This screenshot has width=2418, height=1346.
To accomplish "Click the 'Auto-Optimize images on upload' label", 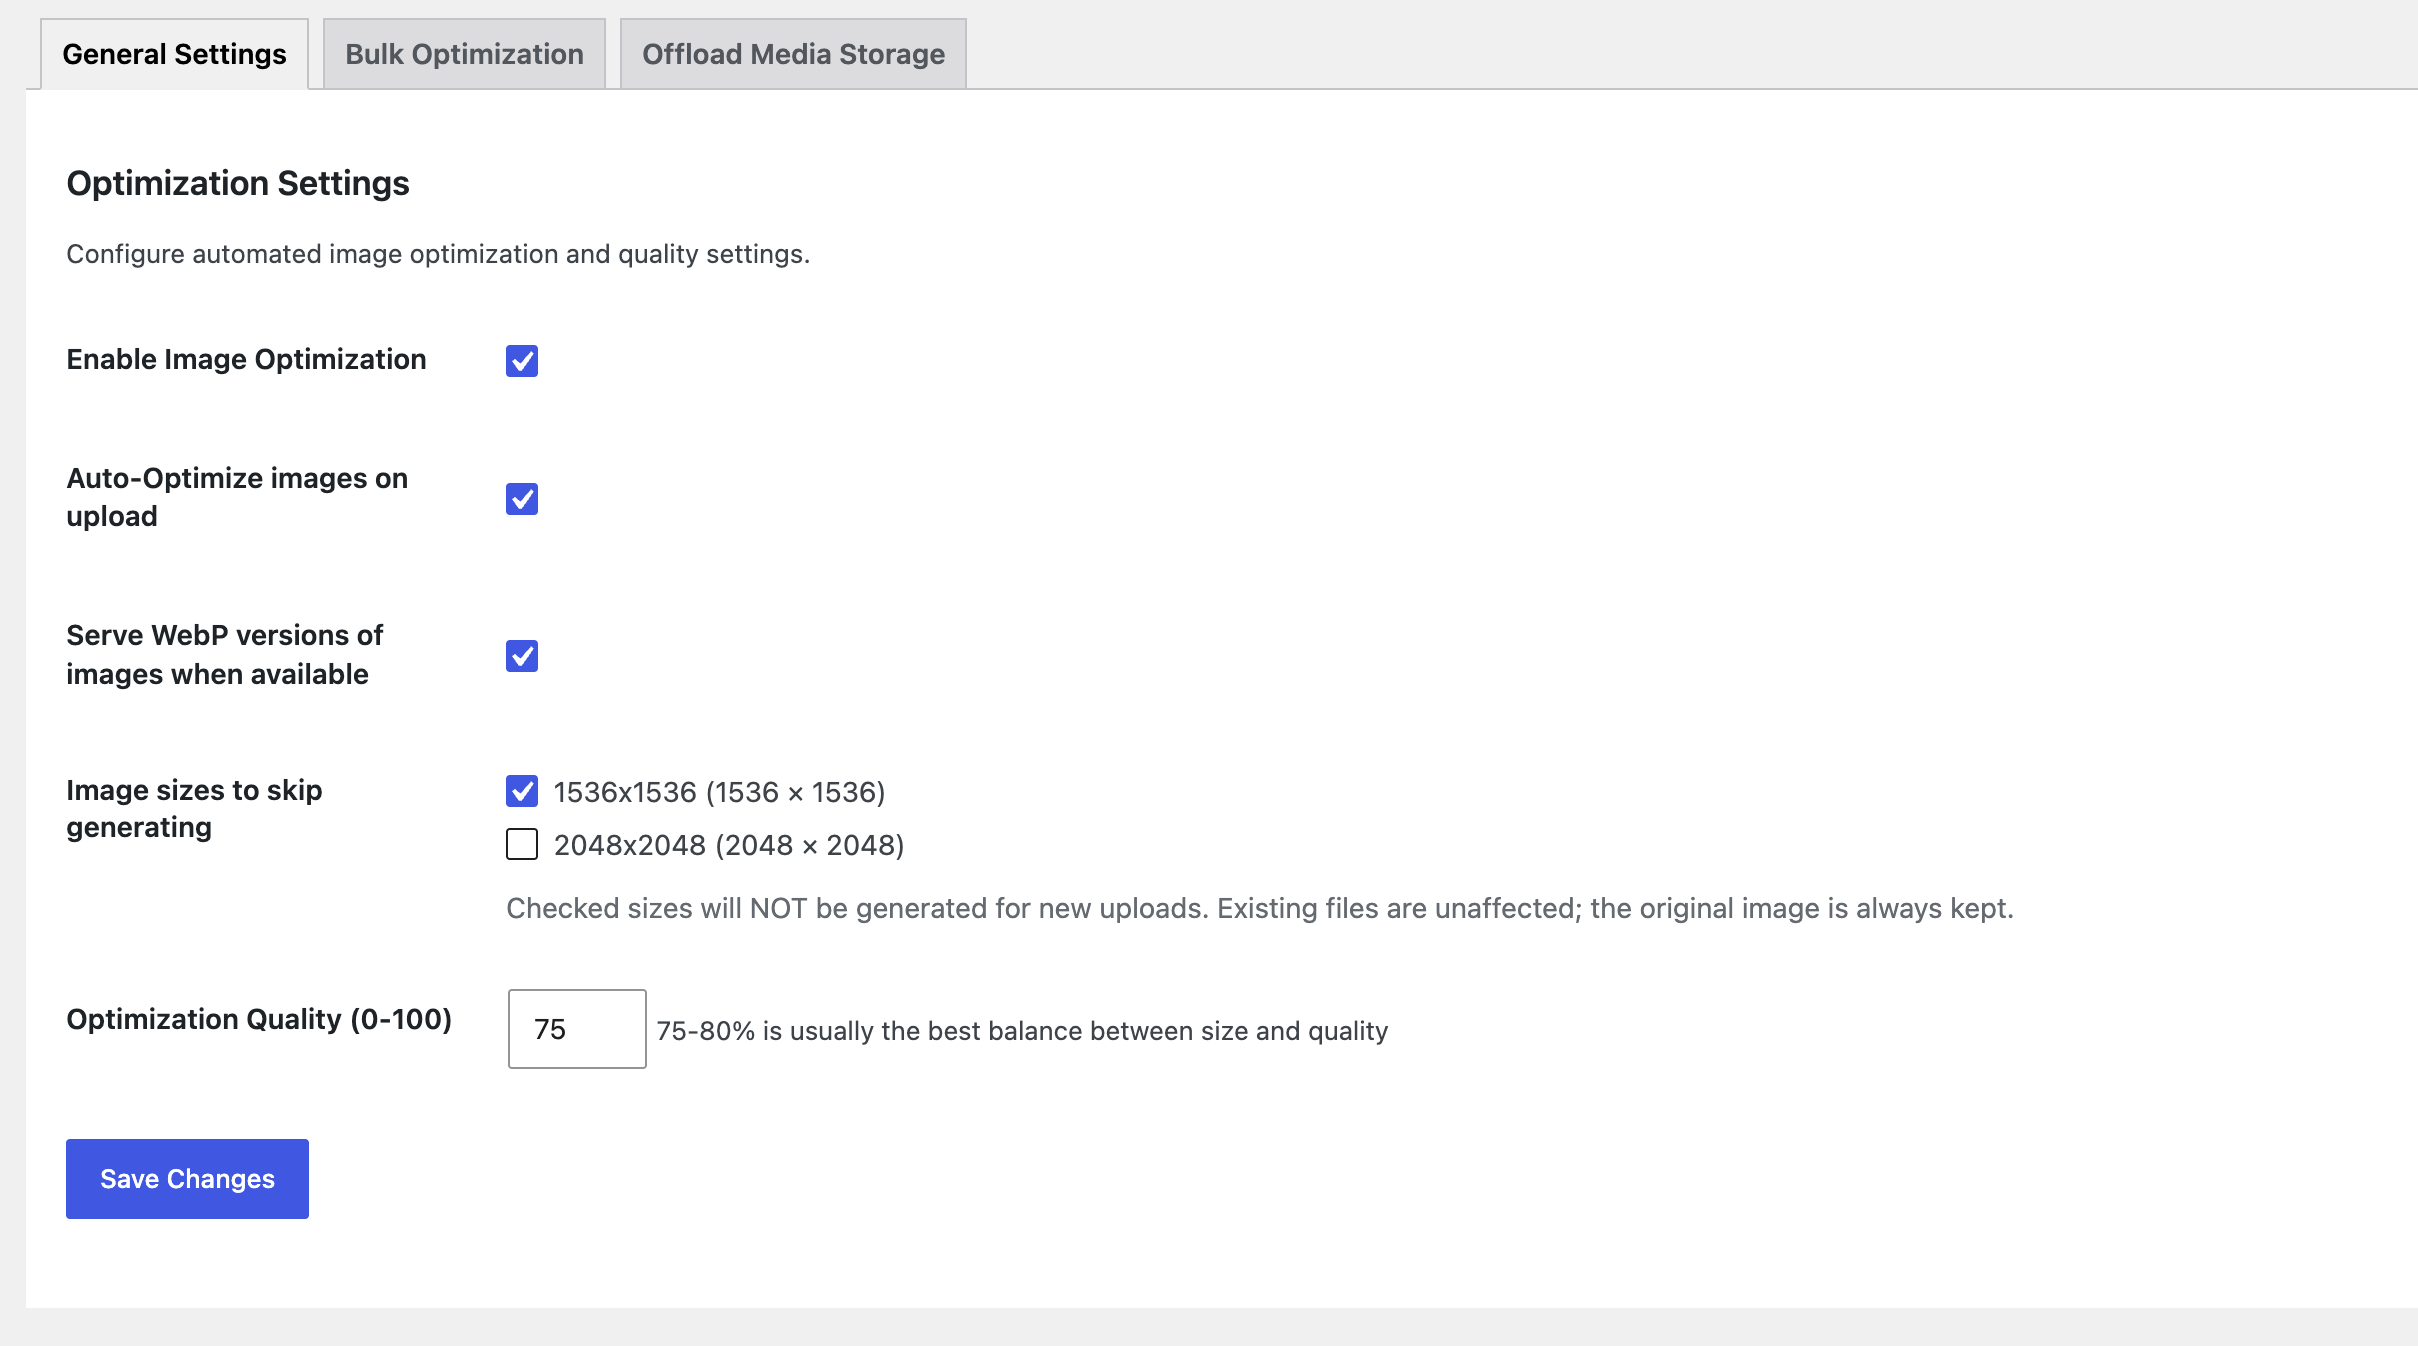I will coord(237,497).
